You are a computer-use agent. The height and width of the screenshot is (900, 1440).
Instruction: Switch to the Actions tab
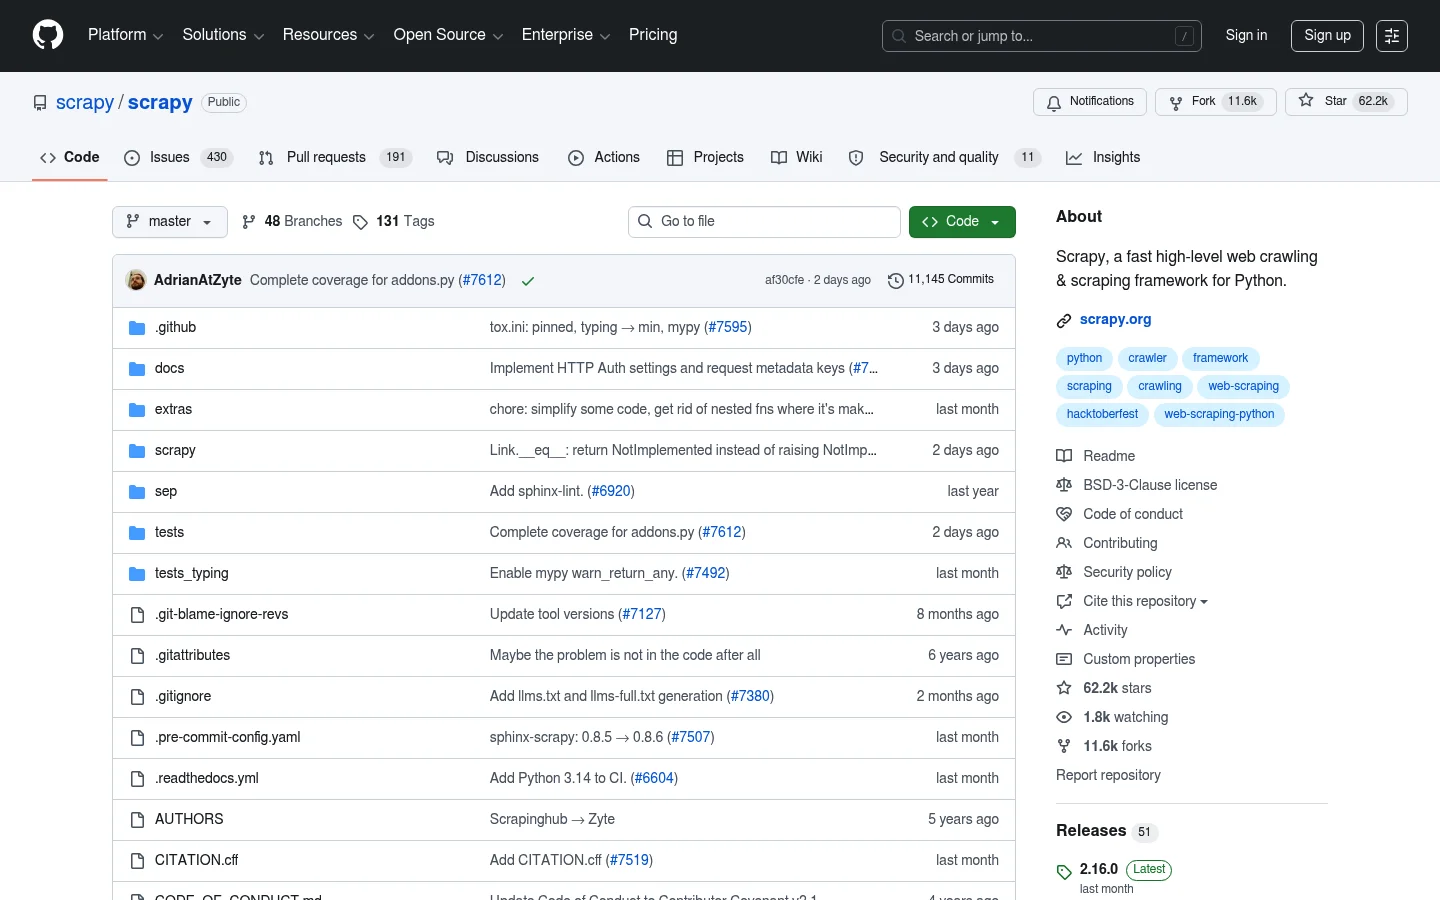tap(604, 157)
